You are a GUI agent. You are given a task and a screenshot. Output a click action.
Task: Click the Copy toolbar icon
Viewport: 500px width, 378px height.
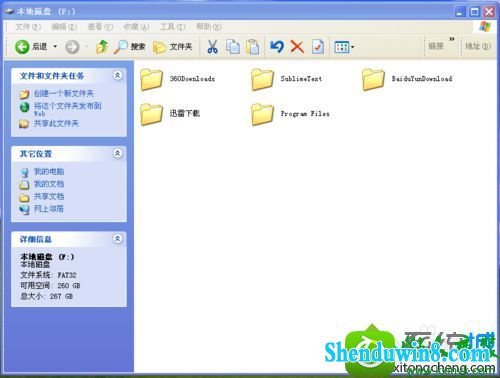(233, 47)
